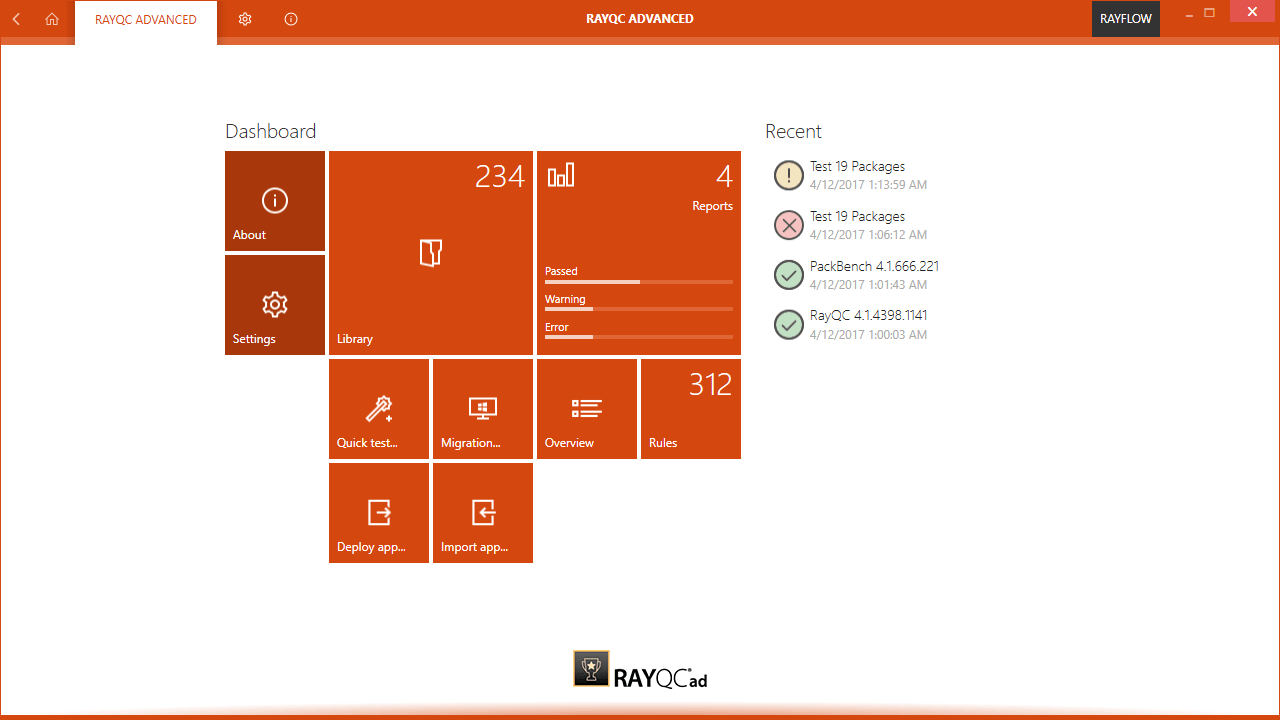Launch the Quick test wizard tile

(x=379, y=409)
